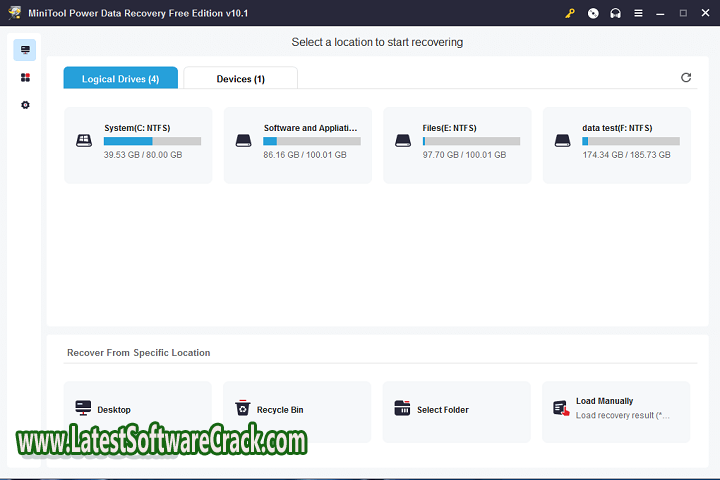Switch to the Devices tab
The image size is (720, 480).
(240, 79)
